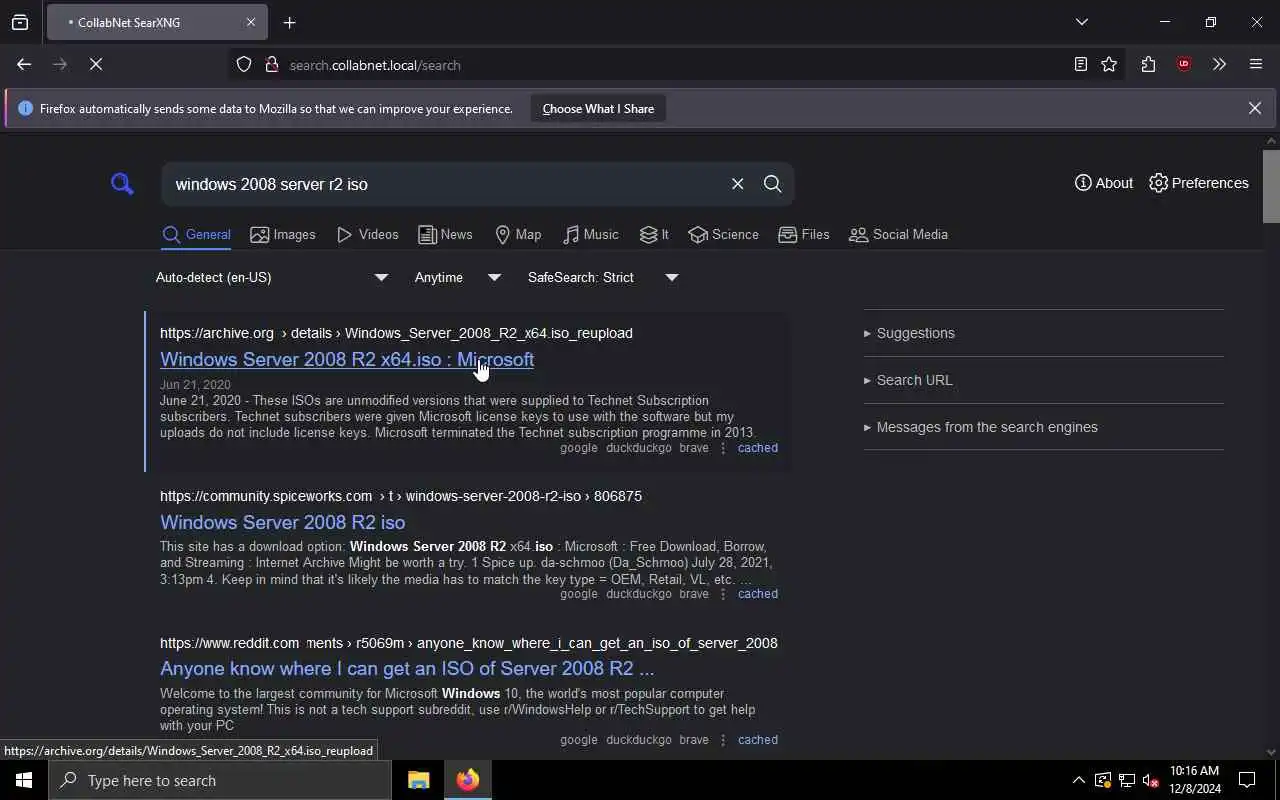1280x800 pixels.
Task: Open more options dots for archive.org result
Action: pos(723,448)
